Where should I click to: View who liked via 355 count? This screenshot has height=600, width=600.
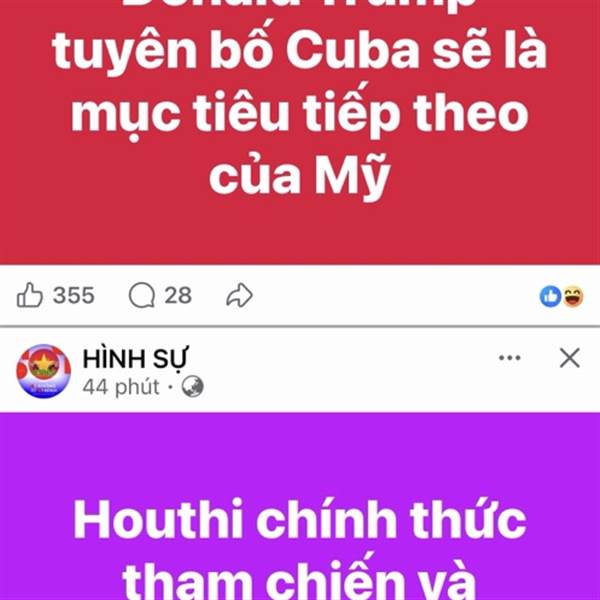(x=73, y=295)
